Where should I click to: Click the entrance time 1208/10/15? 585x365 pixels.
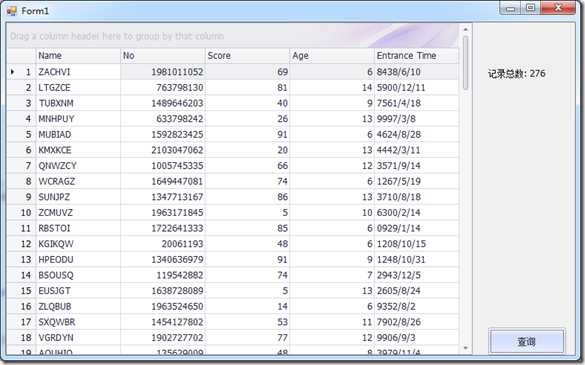click(417, 244)
